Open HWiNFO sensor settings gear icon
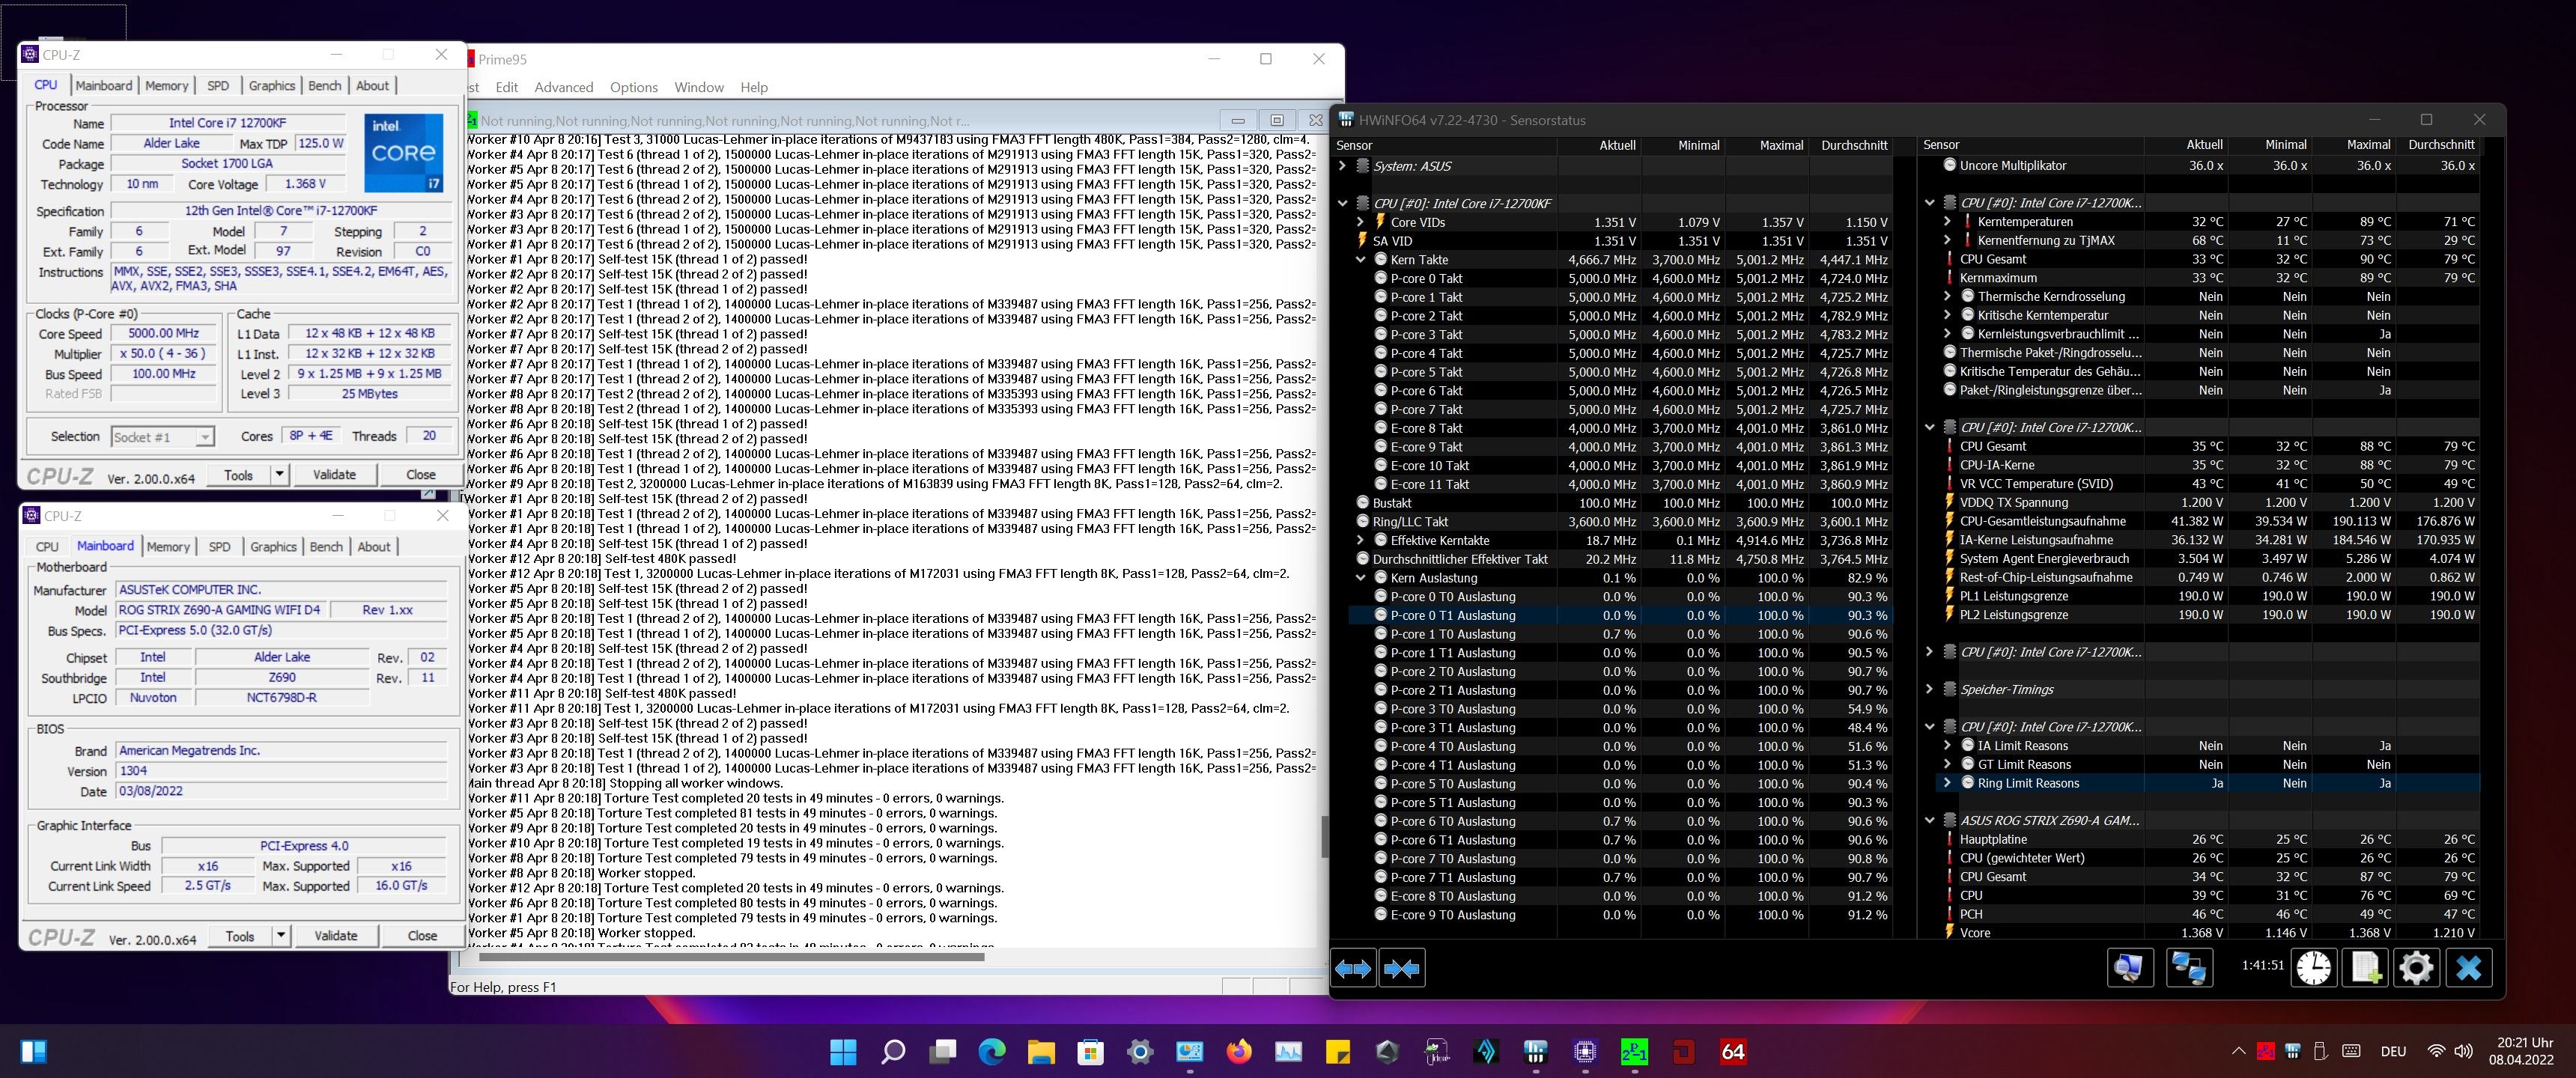This screenshot has height=1078, width=2576. pos(2416,968)
